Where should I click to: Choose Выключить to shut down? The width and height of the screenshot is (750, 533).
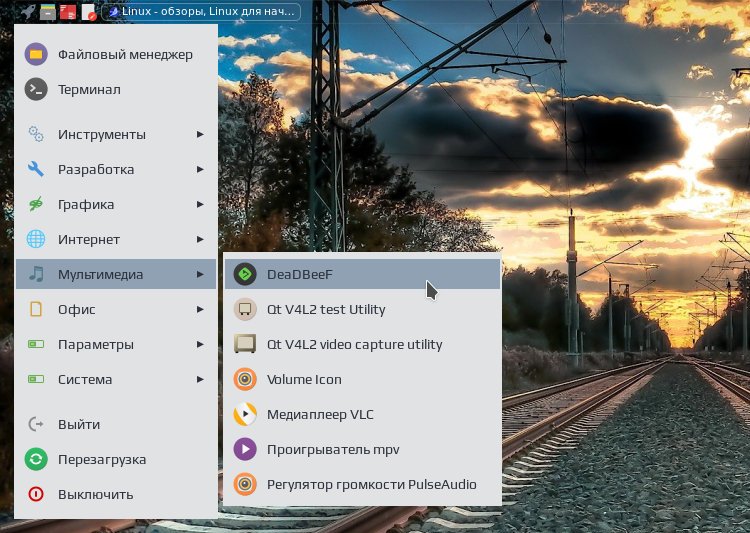click(x=116, y=494)
